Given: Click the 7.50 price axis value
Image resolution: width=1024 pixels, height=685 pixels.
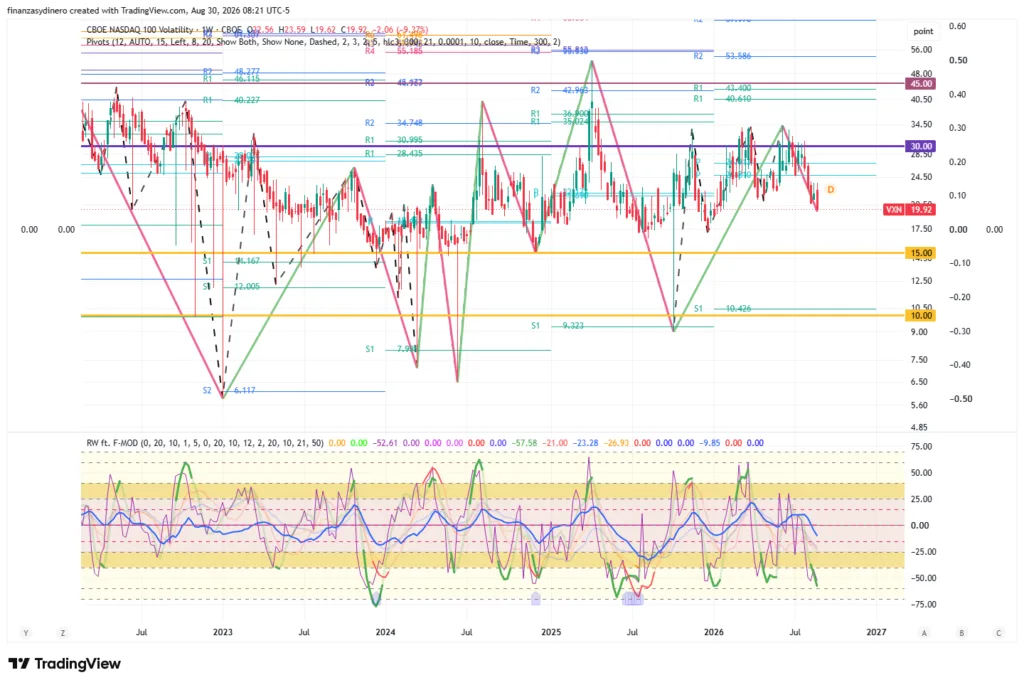Looking at the screenshot, I should point(920,359).
